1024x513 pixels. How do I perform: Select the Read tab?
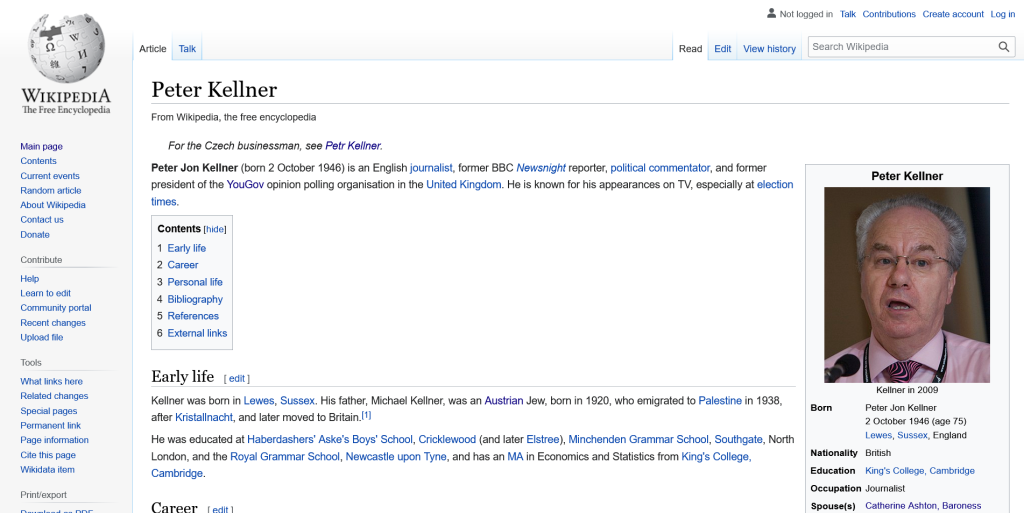coord(690,48)
